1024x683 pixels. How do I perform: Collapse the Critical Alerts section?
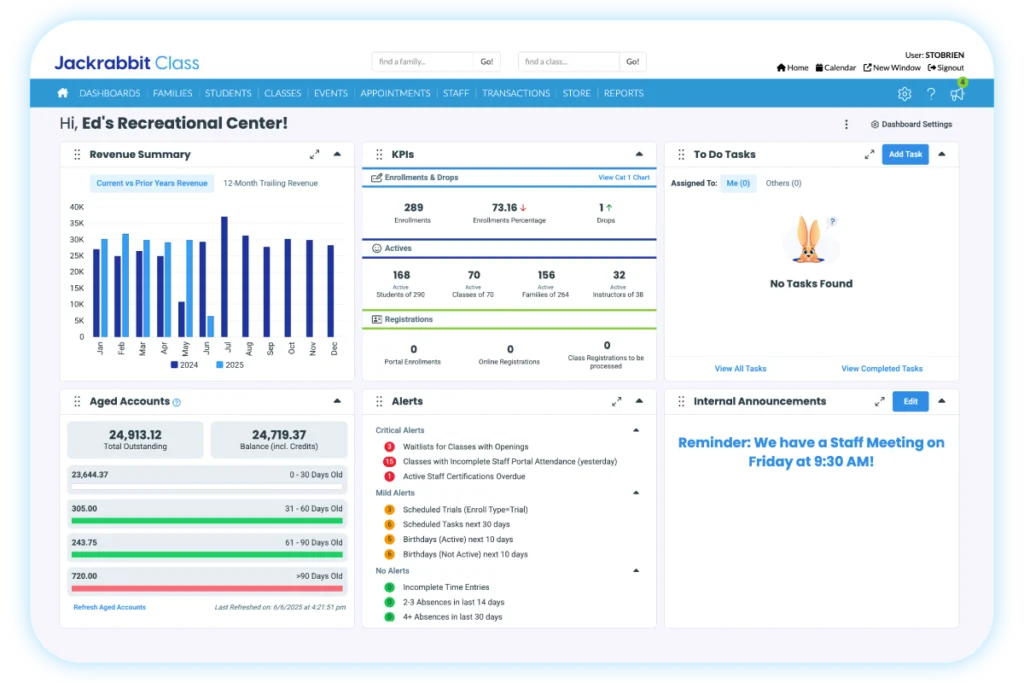pos(636,430)
